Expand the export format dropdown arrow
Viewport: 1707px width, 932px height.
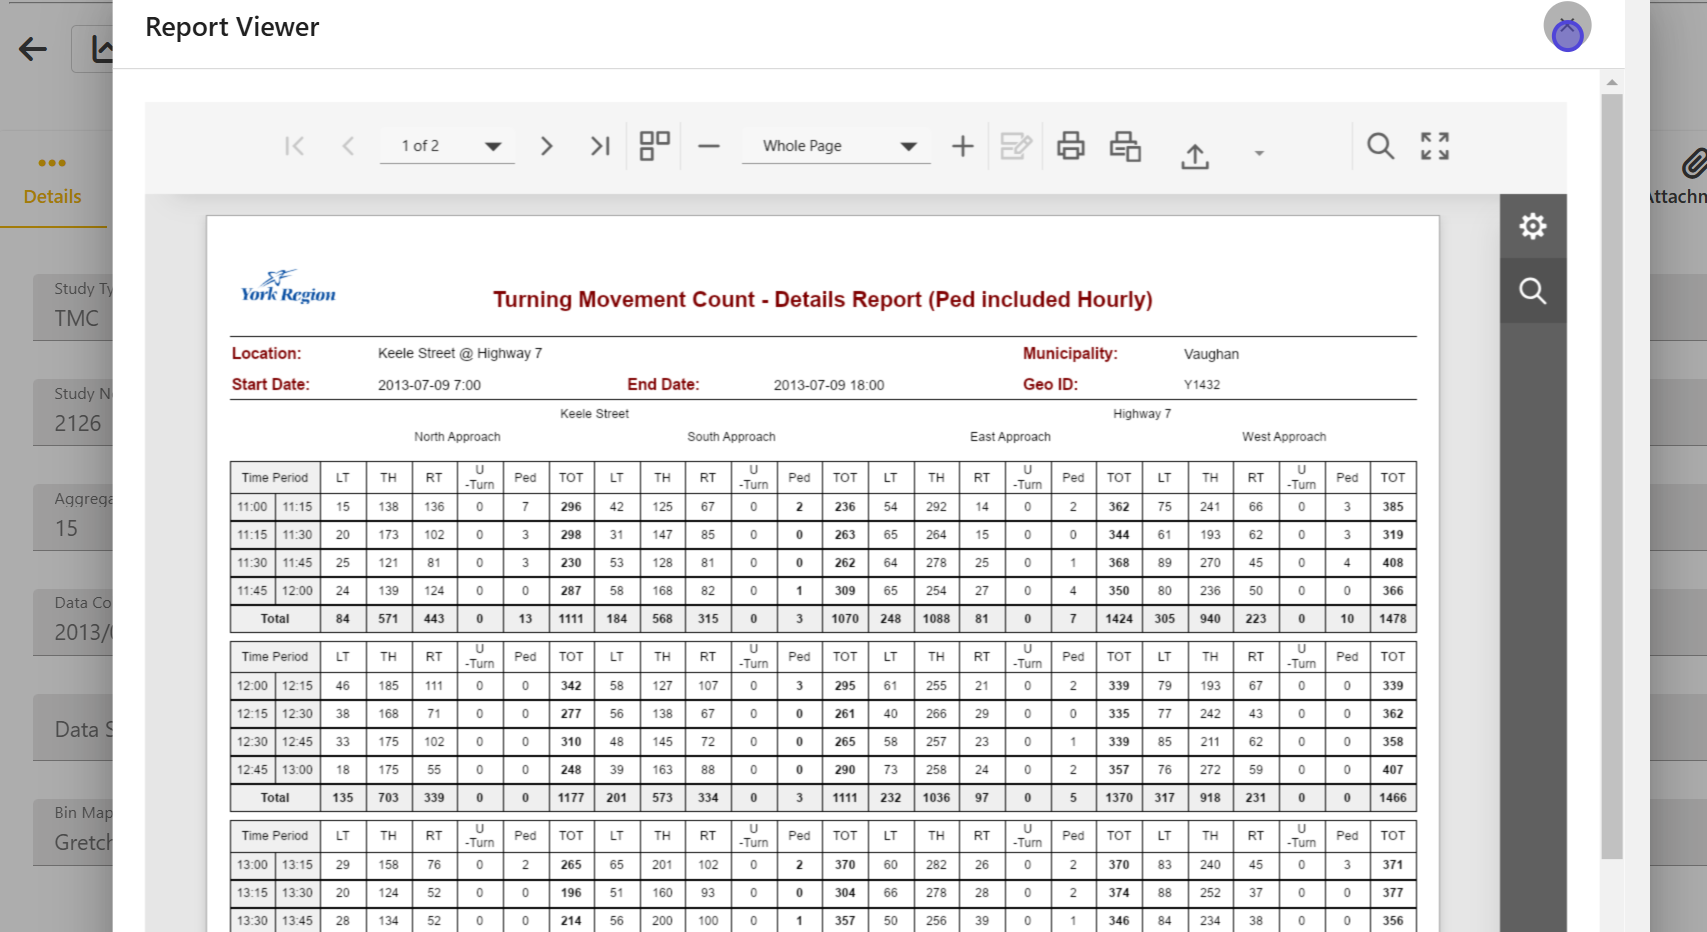pos(1259,153)
